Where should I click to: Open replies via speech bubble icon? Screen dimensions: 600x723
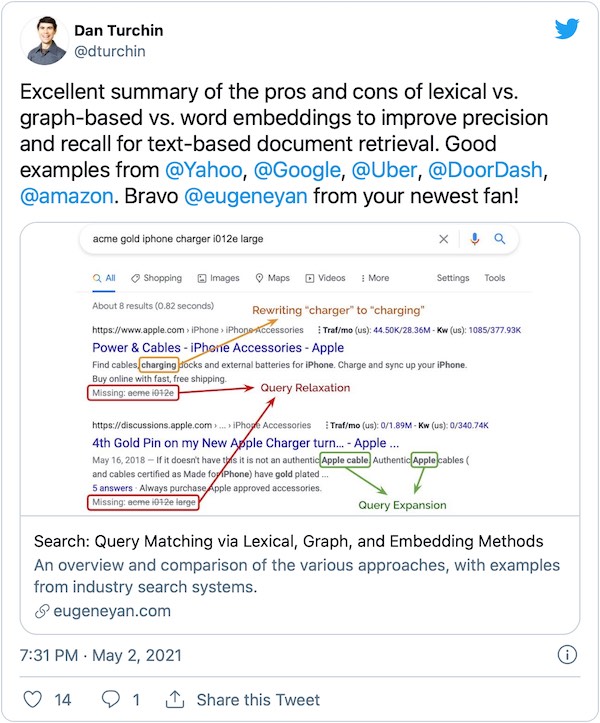111,699
